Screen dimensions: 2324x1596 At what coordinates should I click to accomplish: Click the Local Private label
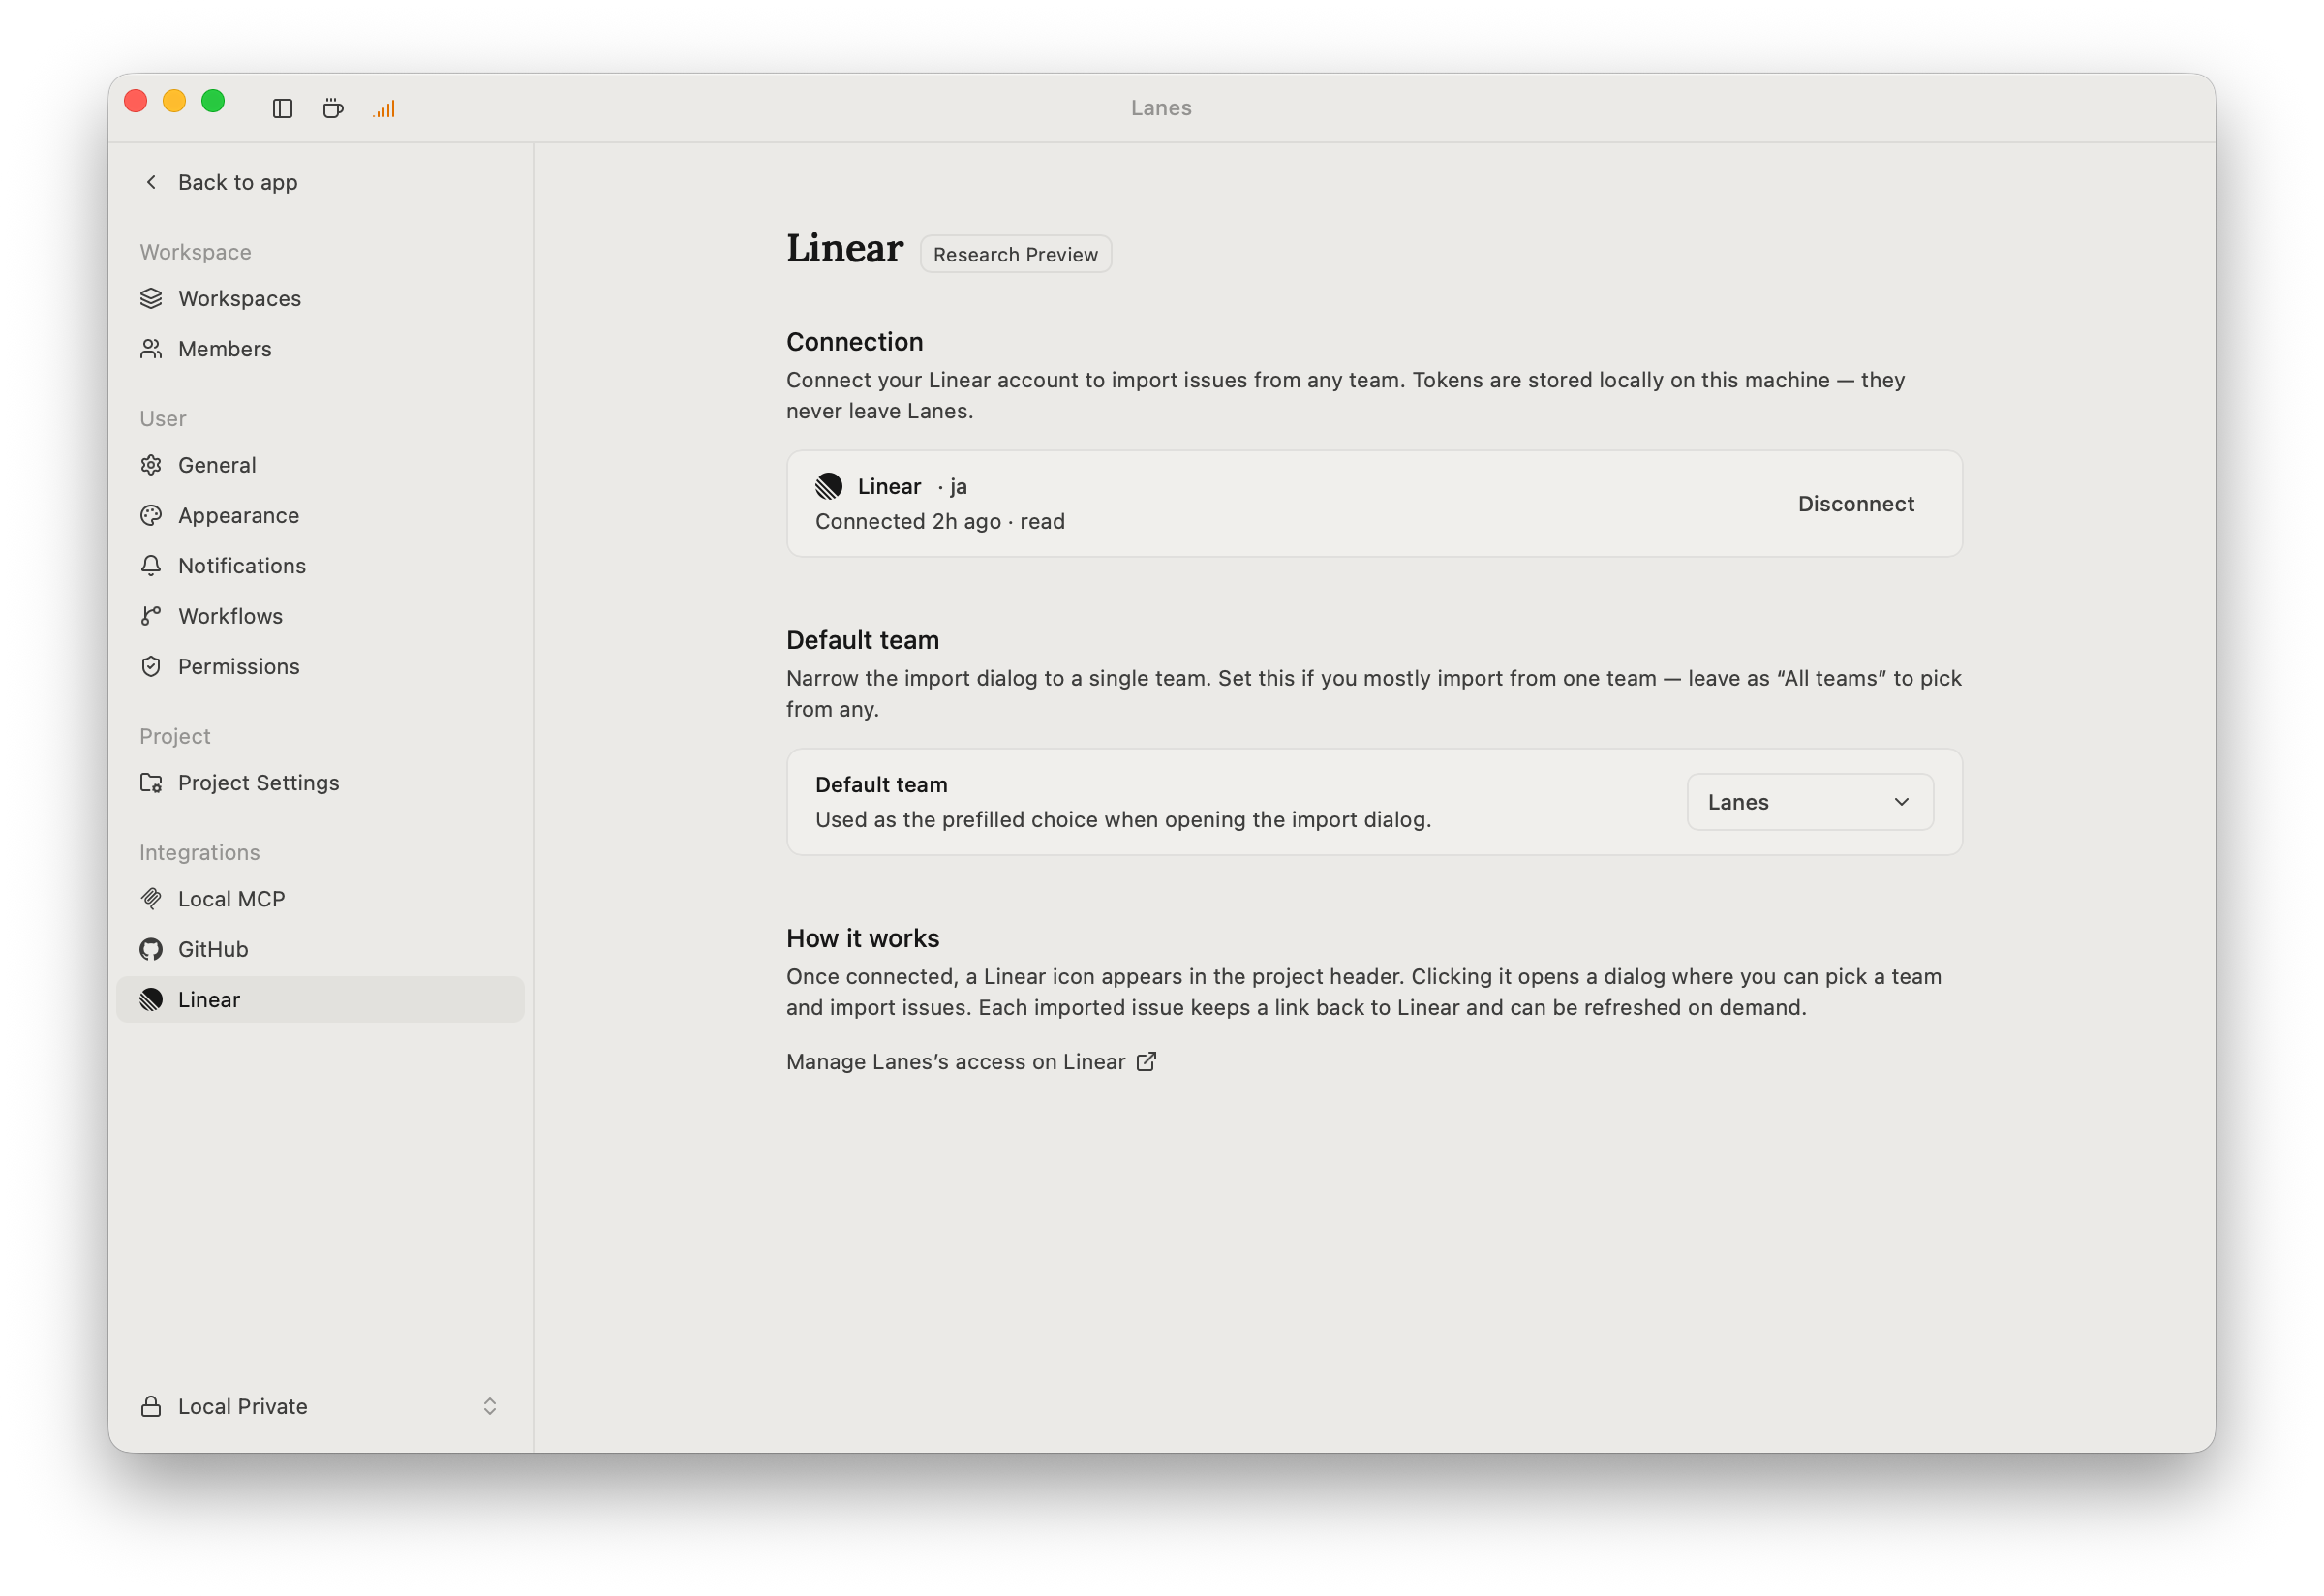click(243, 1407)
